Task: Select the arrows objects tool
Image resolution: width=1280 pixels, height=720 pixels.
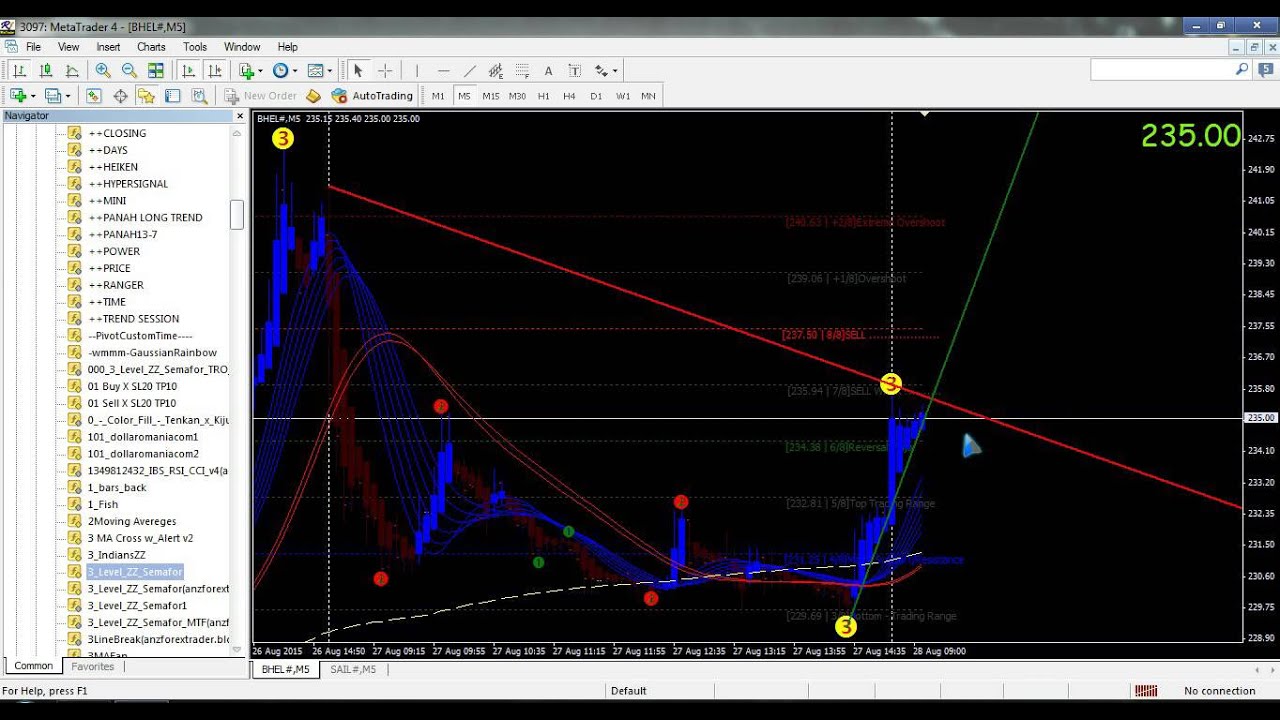Action: pyautogui.click(x=600, y=70)
